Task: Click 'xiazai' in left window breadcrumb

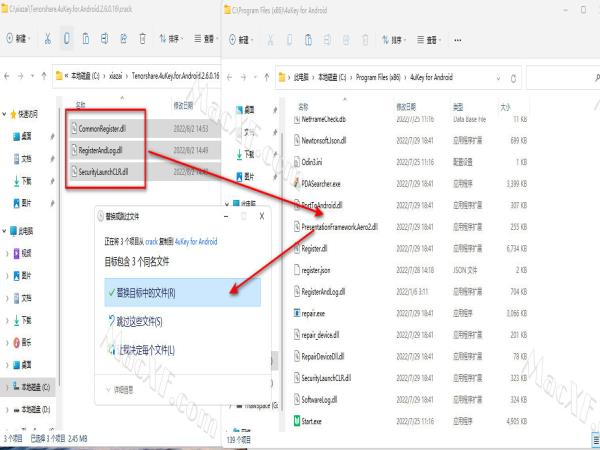Action: pos(115,76)
